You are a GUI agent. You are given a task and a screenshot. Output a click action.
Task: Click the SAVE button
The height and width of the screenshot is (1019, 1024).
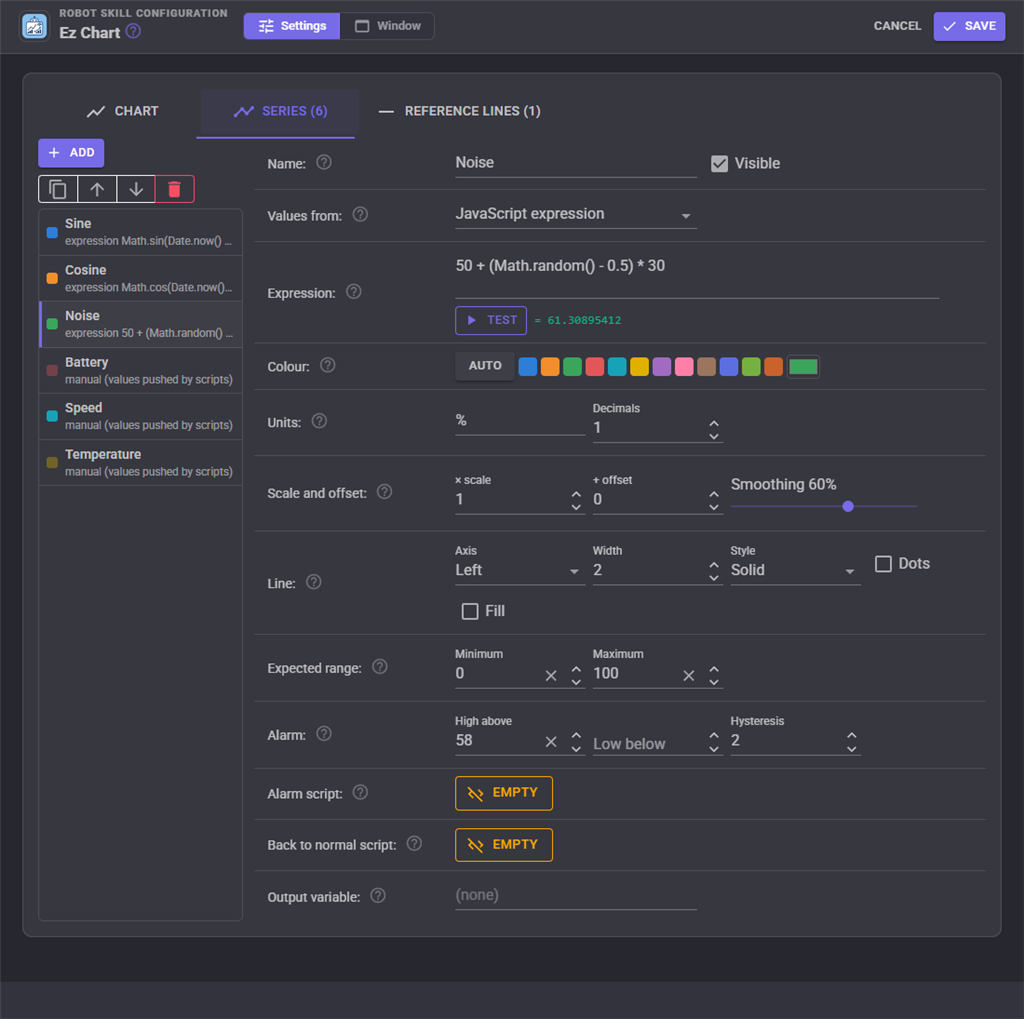coord(969,26)
